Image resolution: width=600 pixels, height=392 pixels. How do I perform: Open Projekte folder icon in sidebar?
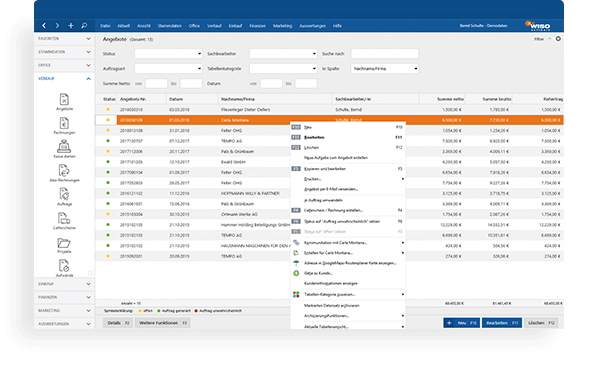tap(64, 243)
